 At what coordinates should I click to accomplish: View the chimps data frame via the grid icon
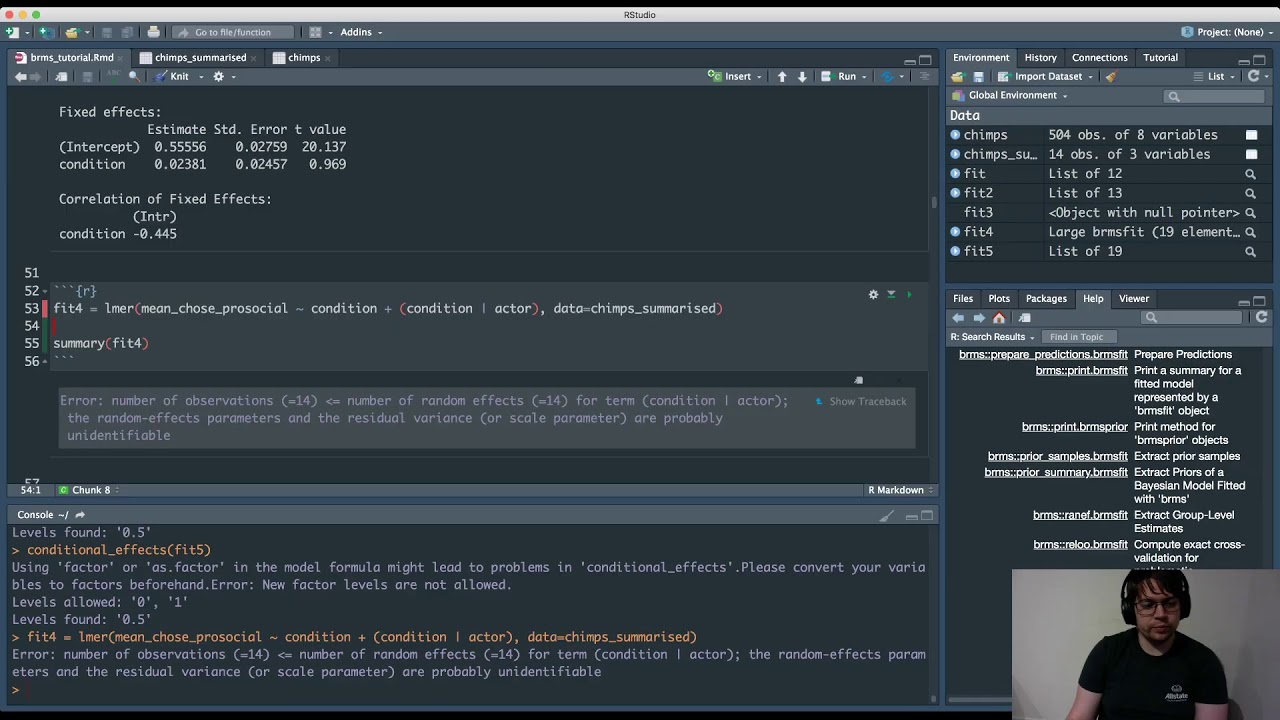[x=1251, y=135]
